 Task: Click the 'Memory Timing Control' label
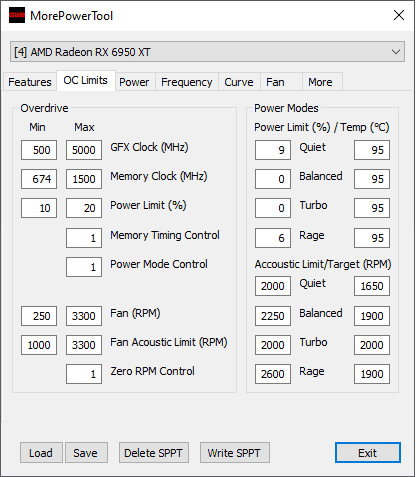(165, 235)
